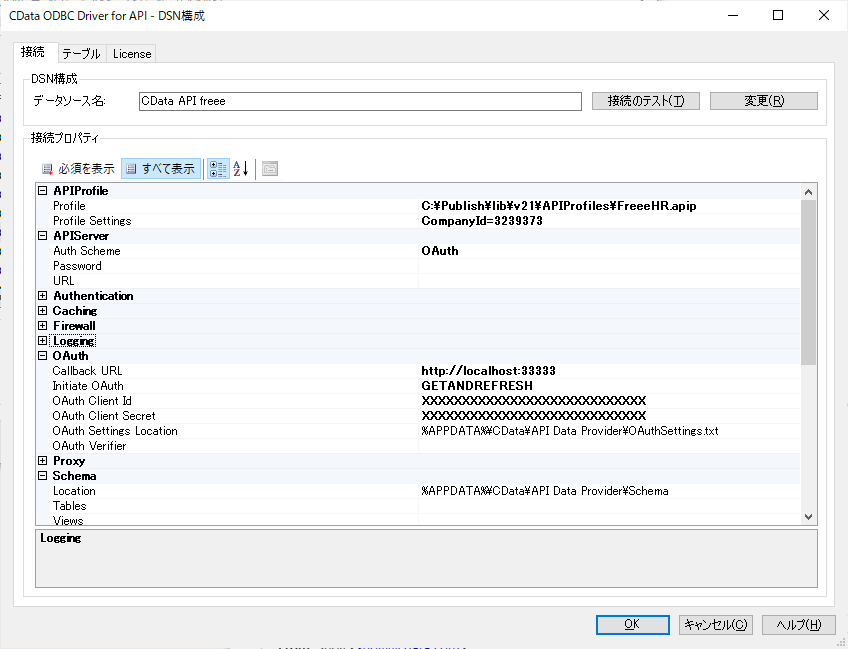Expand the Proxy category
This screenshot has width=848, height=649.
(43, 461)
